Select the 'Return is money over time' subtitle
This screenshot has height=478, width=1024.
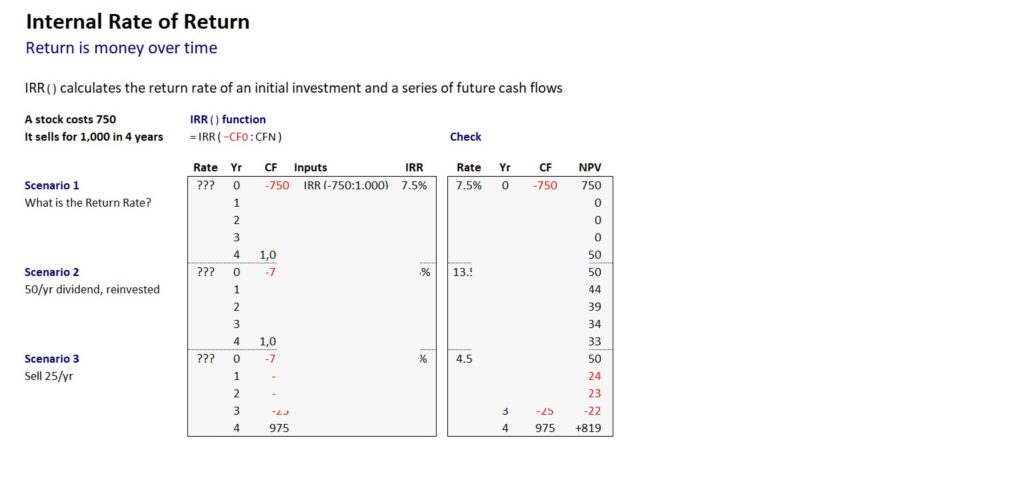click(x=121, y=48)
